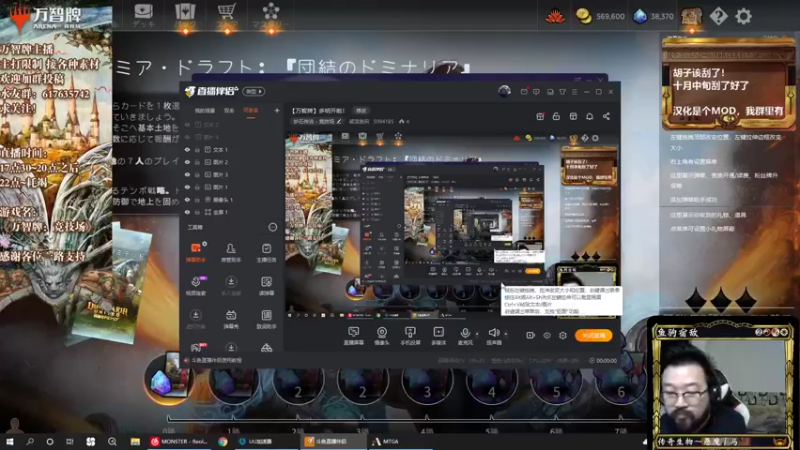Click the 扬声器 speaker icon
Screen dimensions: 800x450
[x=493, y=333]
